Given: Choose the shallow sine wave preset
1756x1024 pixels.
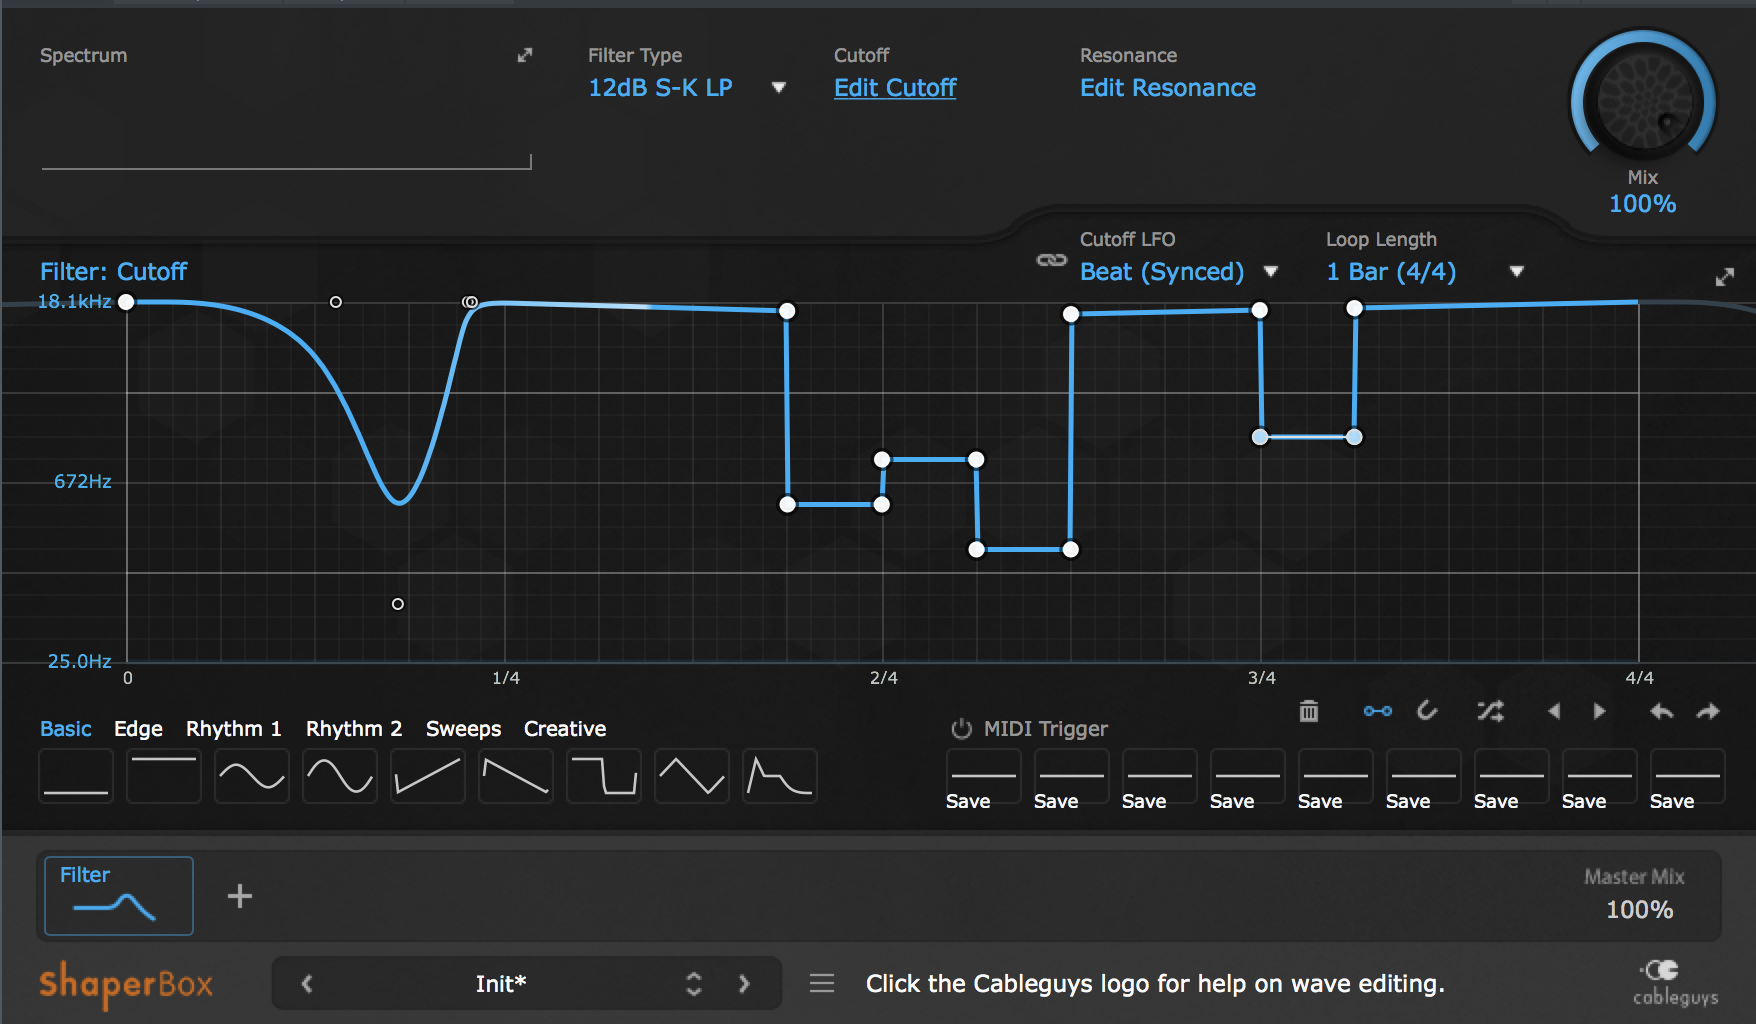Looking at the screenshot, I should [x=252, y=776].
